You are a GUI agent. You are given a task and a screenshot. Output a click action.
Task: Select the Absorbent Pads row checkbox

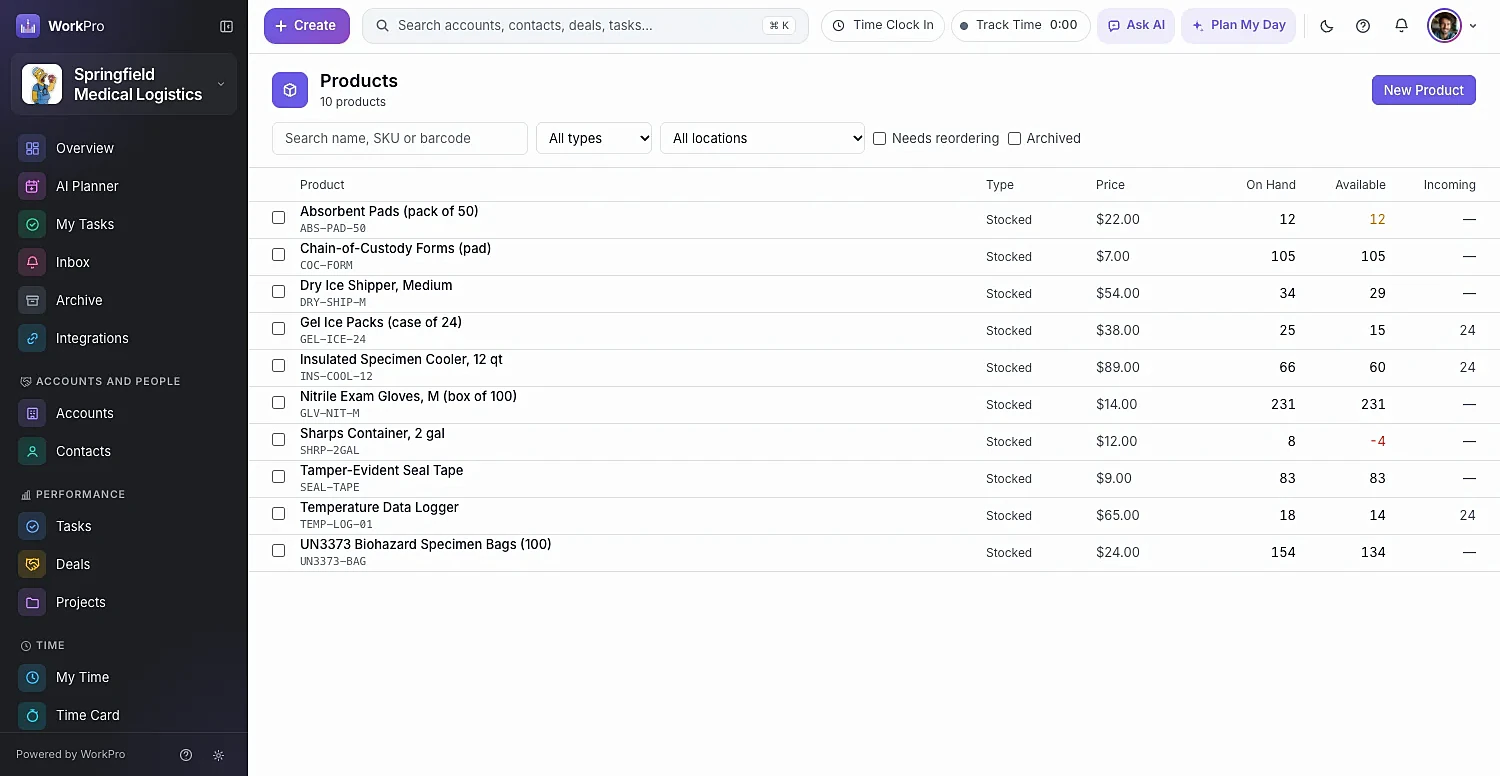pos(279,218)
